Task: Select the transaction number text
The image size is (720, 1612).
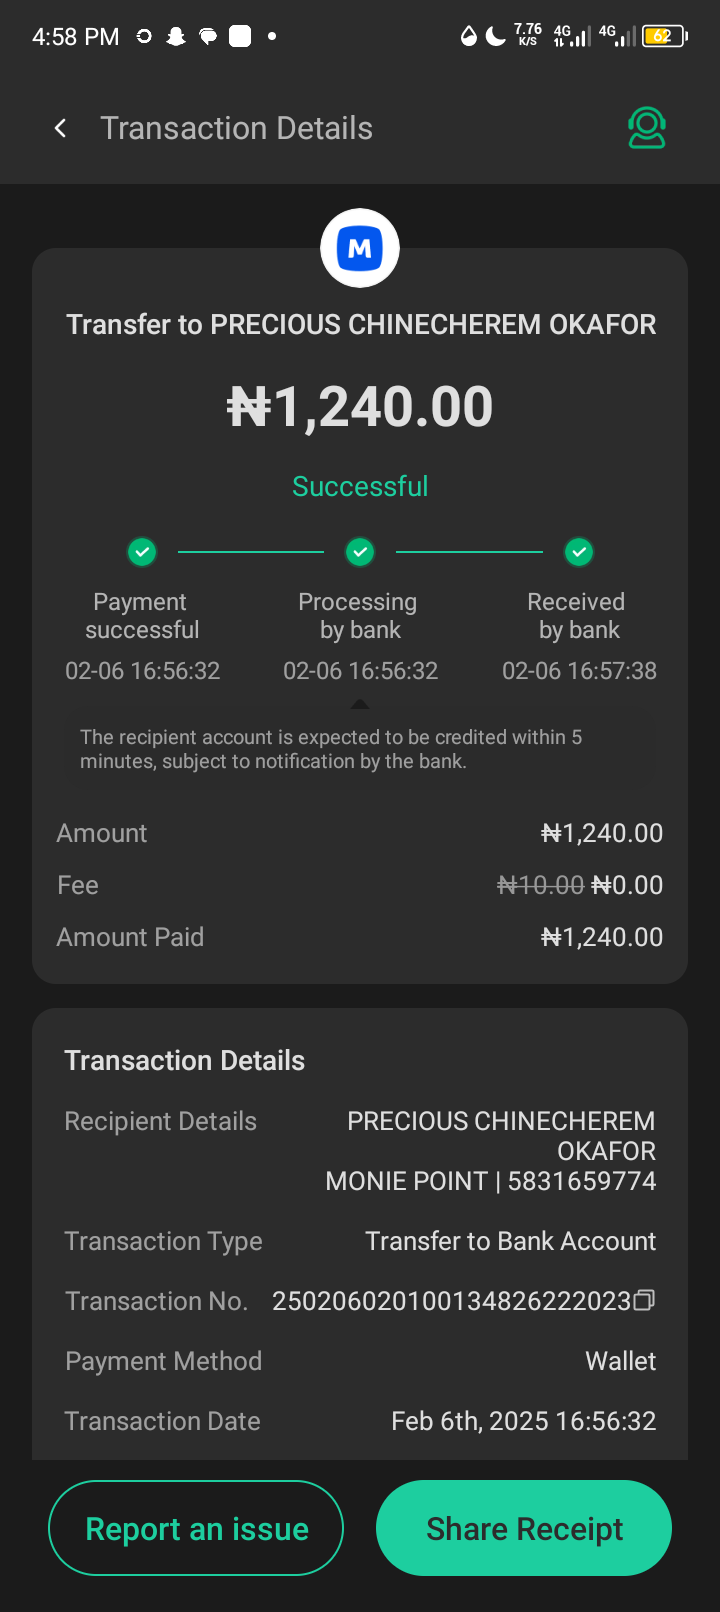Action: [x=451, y=1301]
